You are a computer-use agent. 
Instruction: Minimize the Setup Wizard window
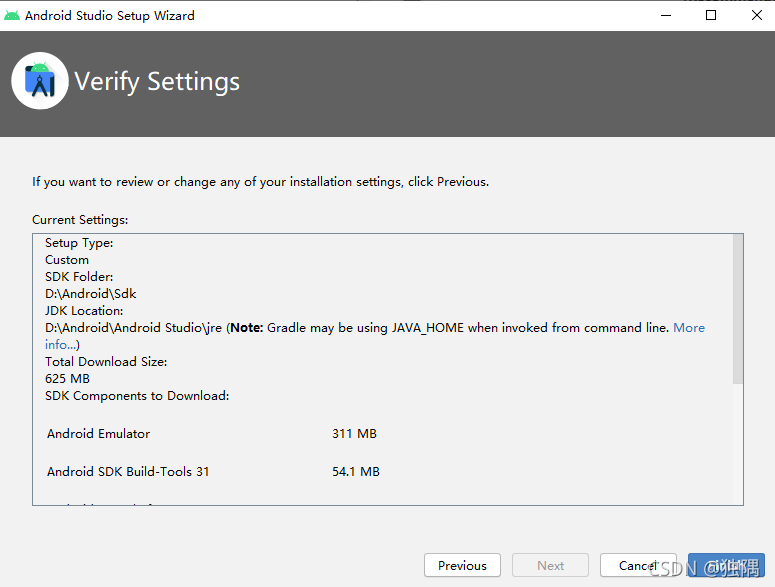(x=666, y=15)
